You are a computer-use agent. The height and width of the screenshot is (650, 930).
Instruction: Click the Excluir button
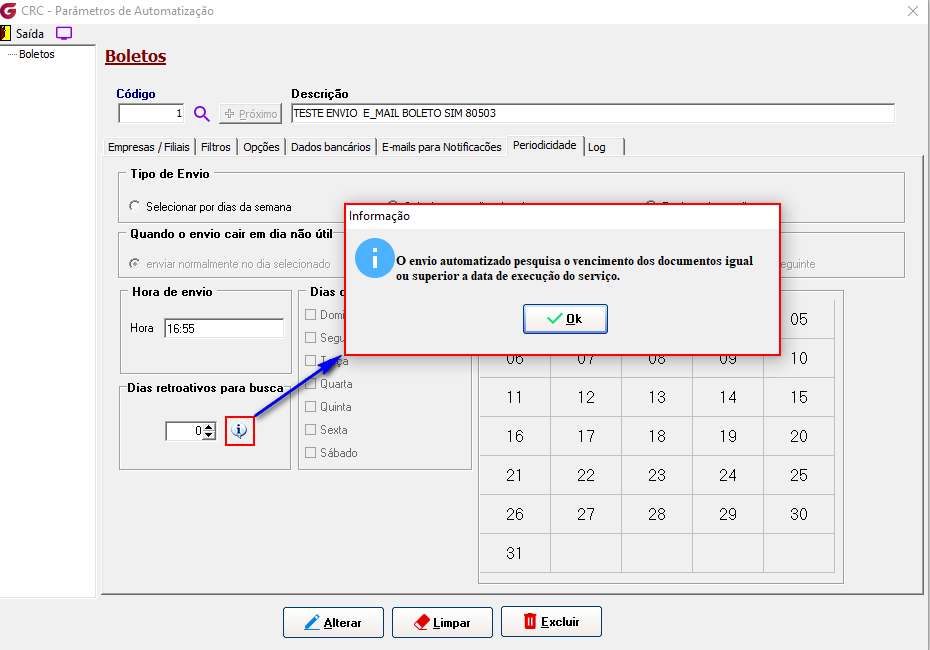(x=552, y=622)
